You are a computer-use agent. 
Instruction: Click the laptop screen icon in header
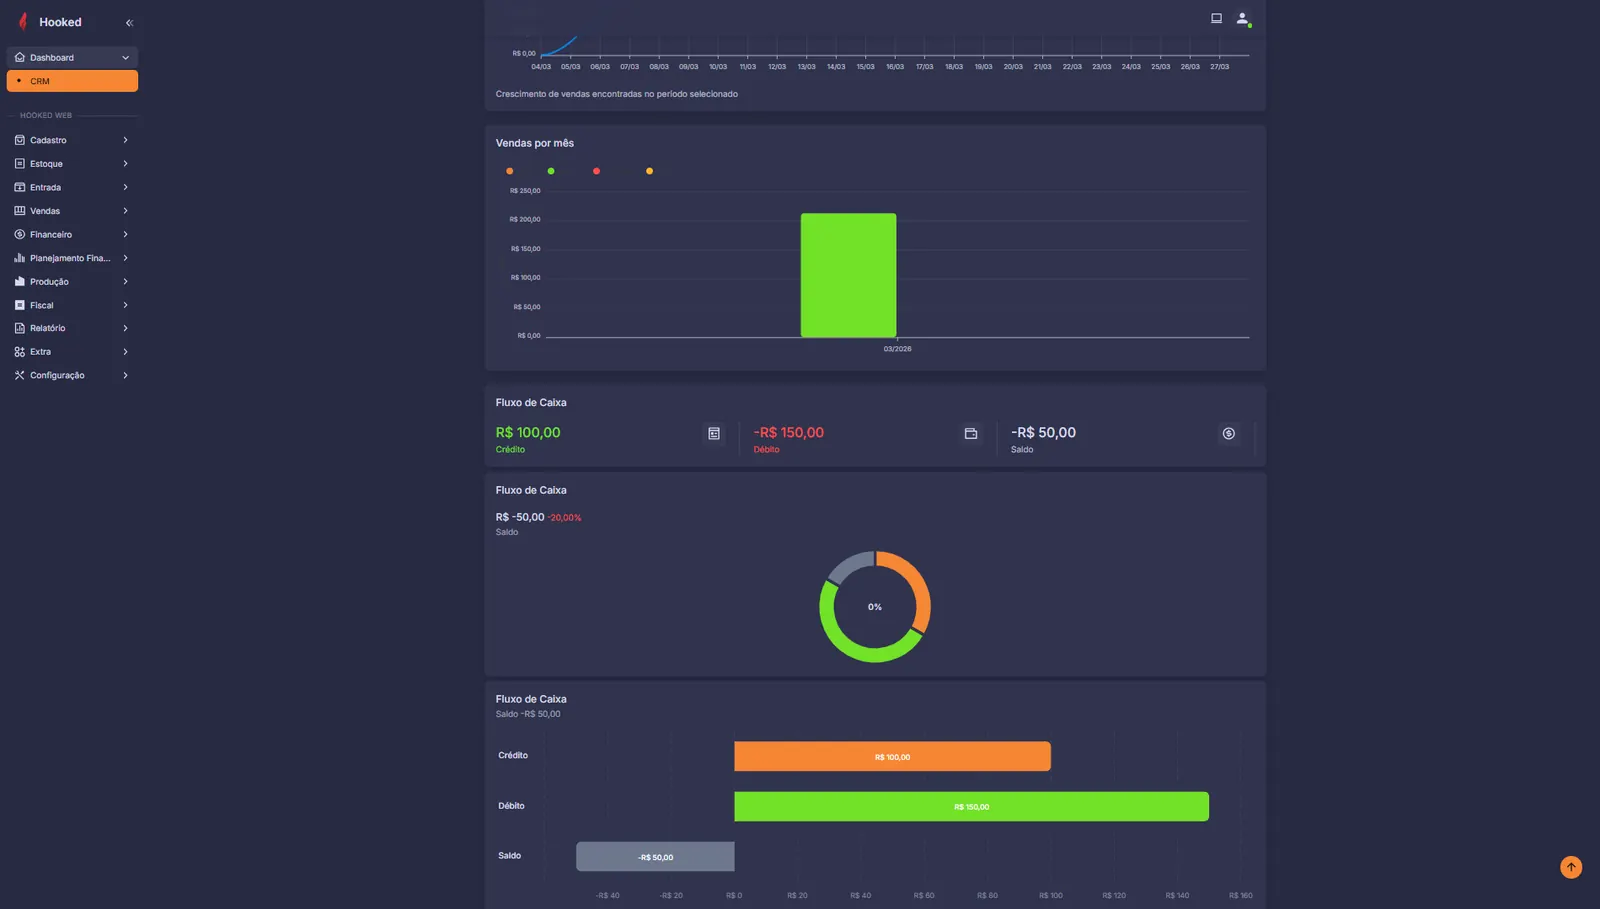pyautogui.click(x=1216, y=18)
